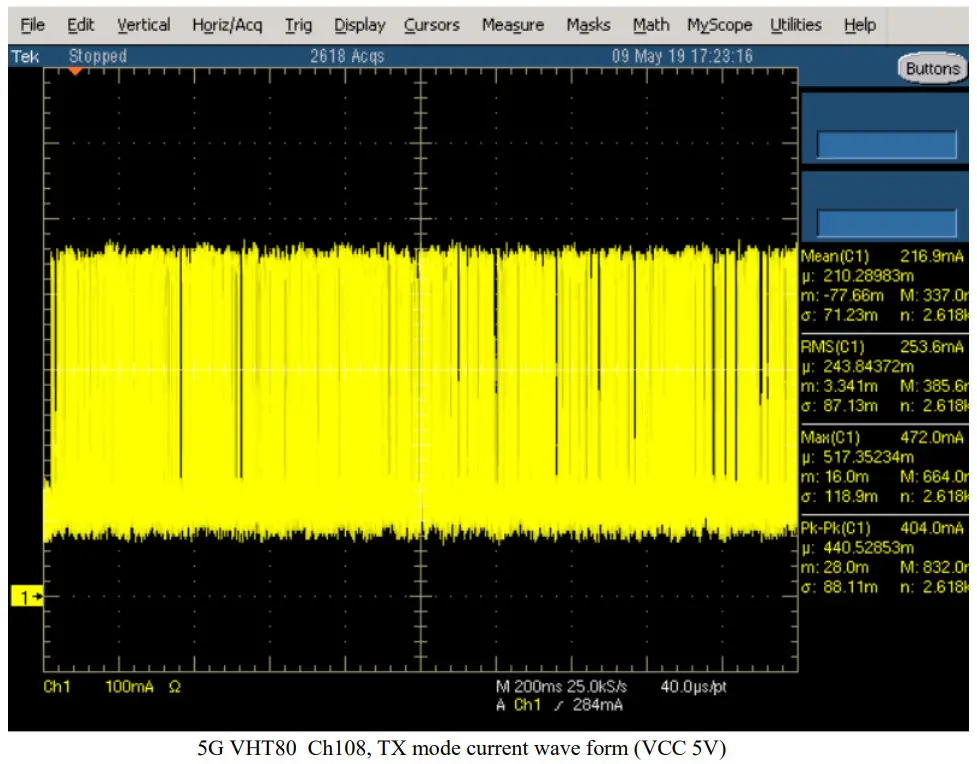Open the Vertical menu
977x764 pixels.
pyautogui.click(x=143, y=25)
